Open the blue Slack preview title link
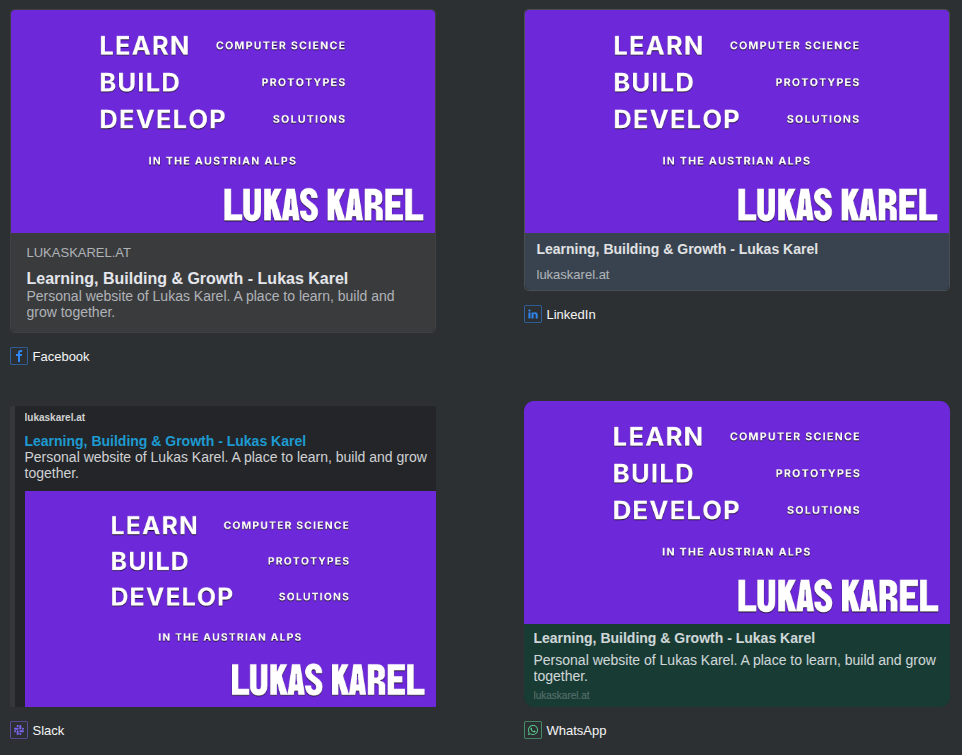 165,440
